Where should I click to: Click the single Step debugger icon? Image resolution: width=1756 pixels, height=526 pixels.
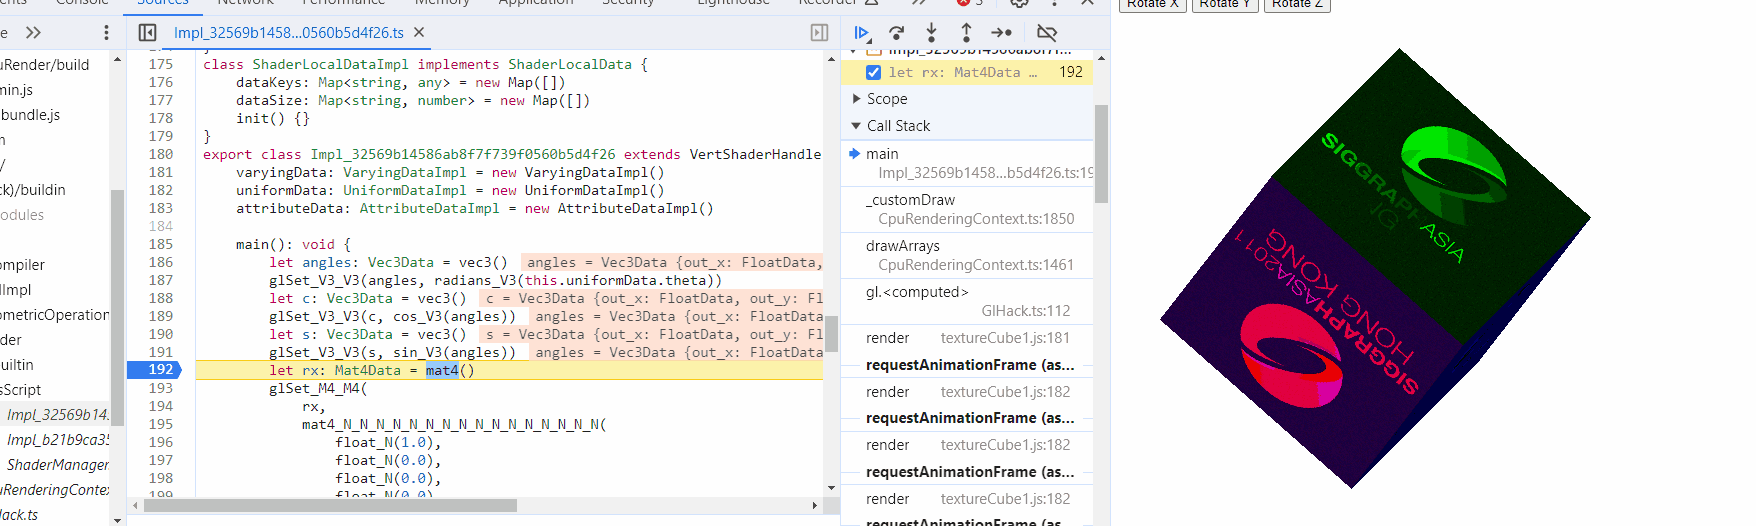pyautogui.click(x=1002, y=33)
